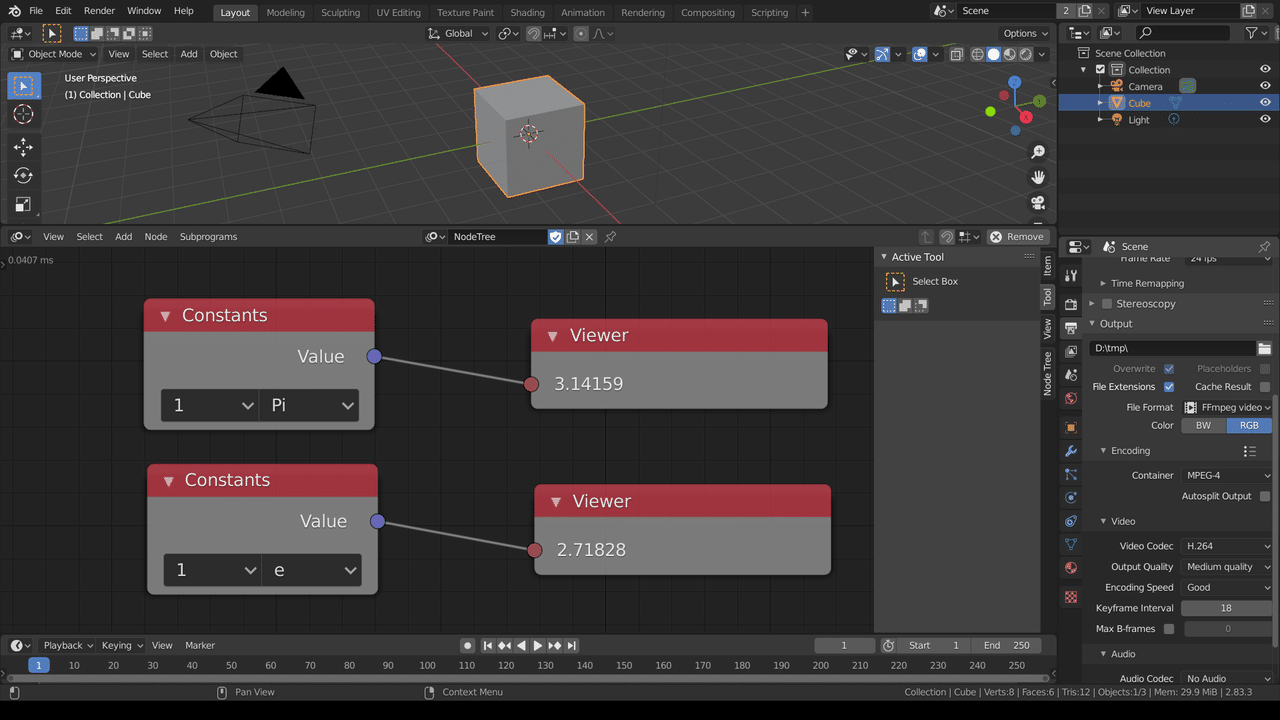
Task: Activate the Move tool
Action: coord(23,147)
